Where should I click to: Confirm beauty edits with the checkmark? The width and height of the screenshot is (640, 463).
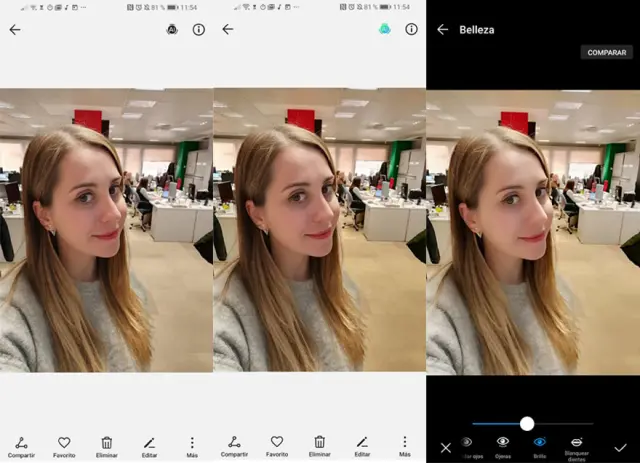click(x=620, y=447)
